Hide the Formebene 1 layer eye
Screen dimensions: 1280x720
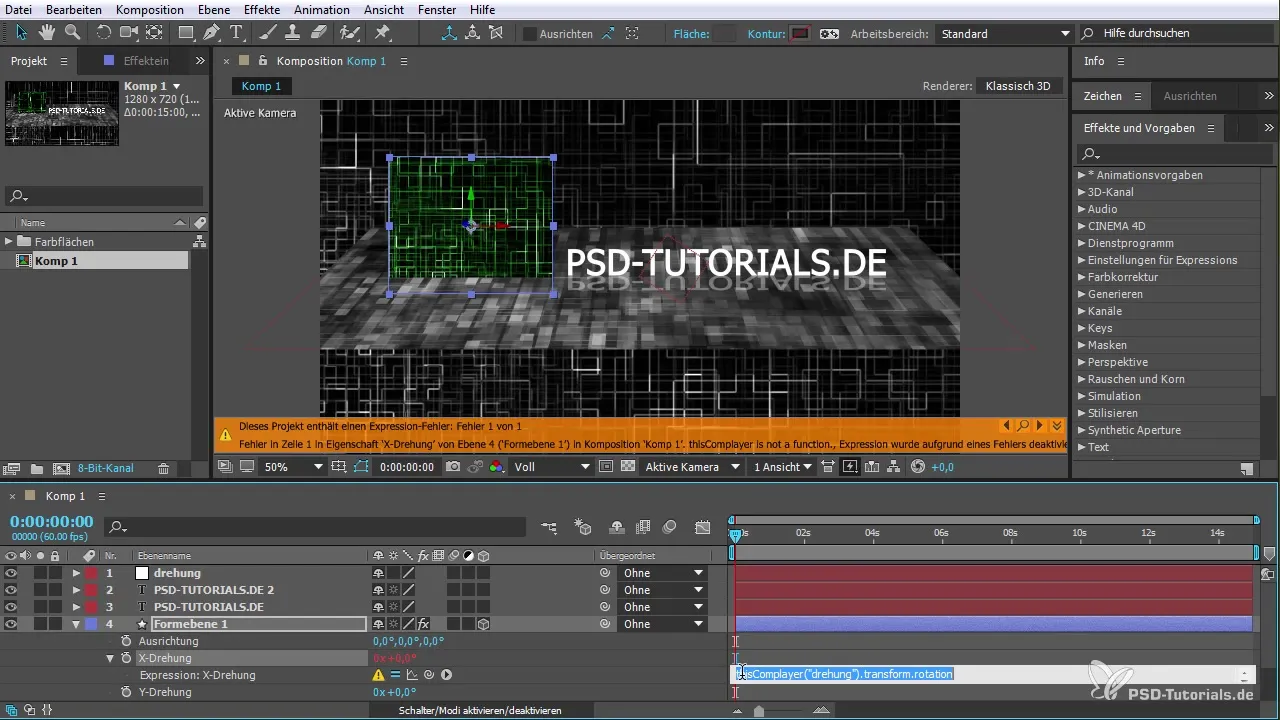coord(11,624)
